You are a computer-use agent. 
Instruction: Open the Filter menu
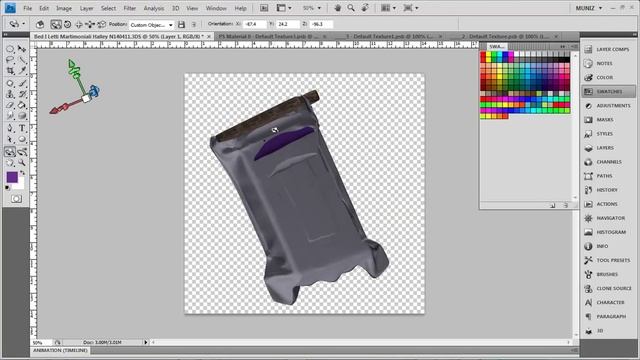pos(129,8)
